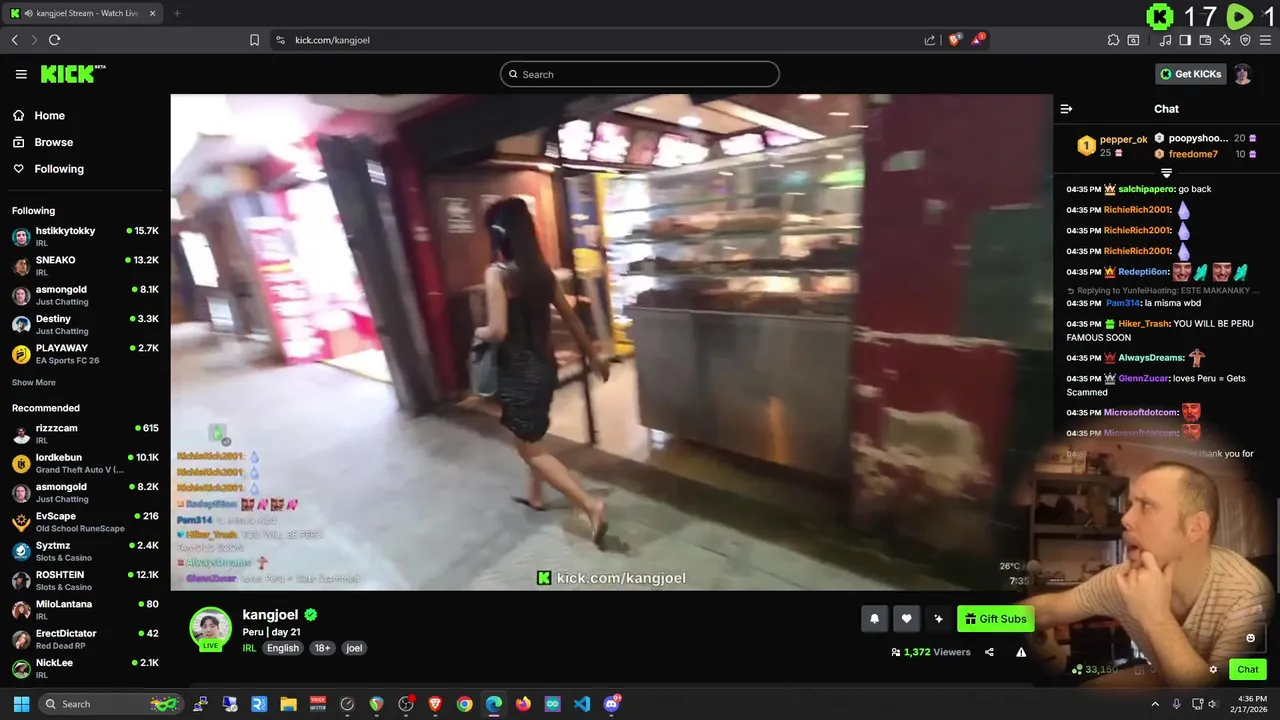Click the Gift Subs button
This screenshot has height=720, width=1280.
995,619
